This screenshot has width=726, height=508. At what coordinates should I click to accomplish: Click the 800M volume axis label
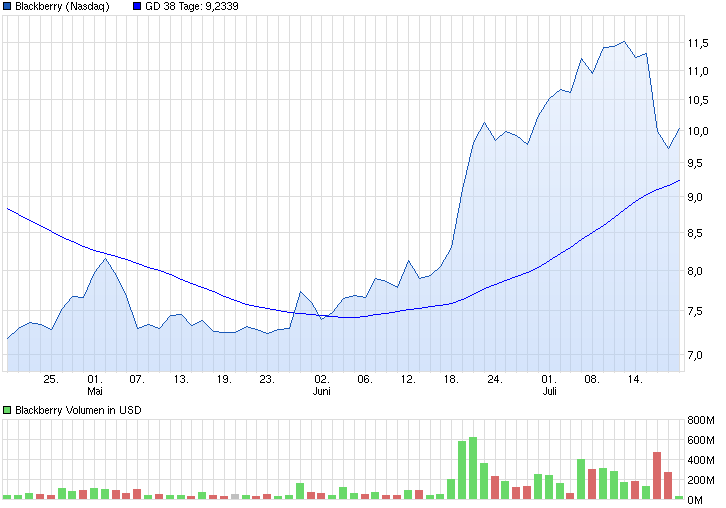pos(701,421)
